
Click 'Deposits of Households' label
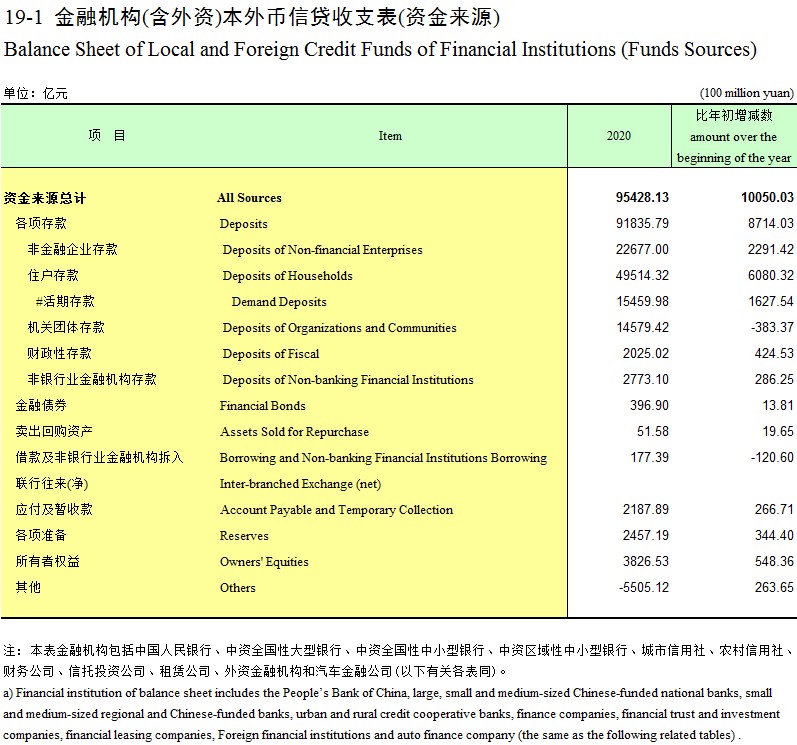coord(287,275)
